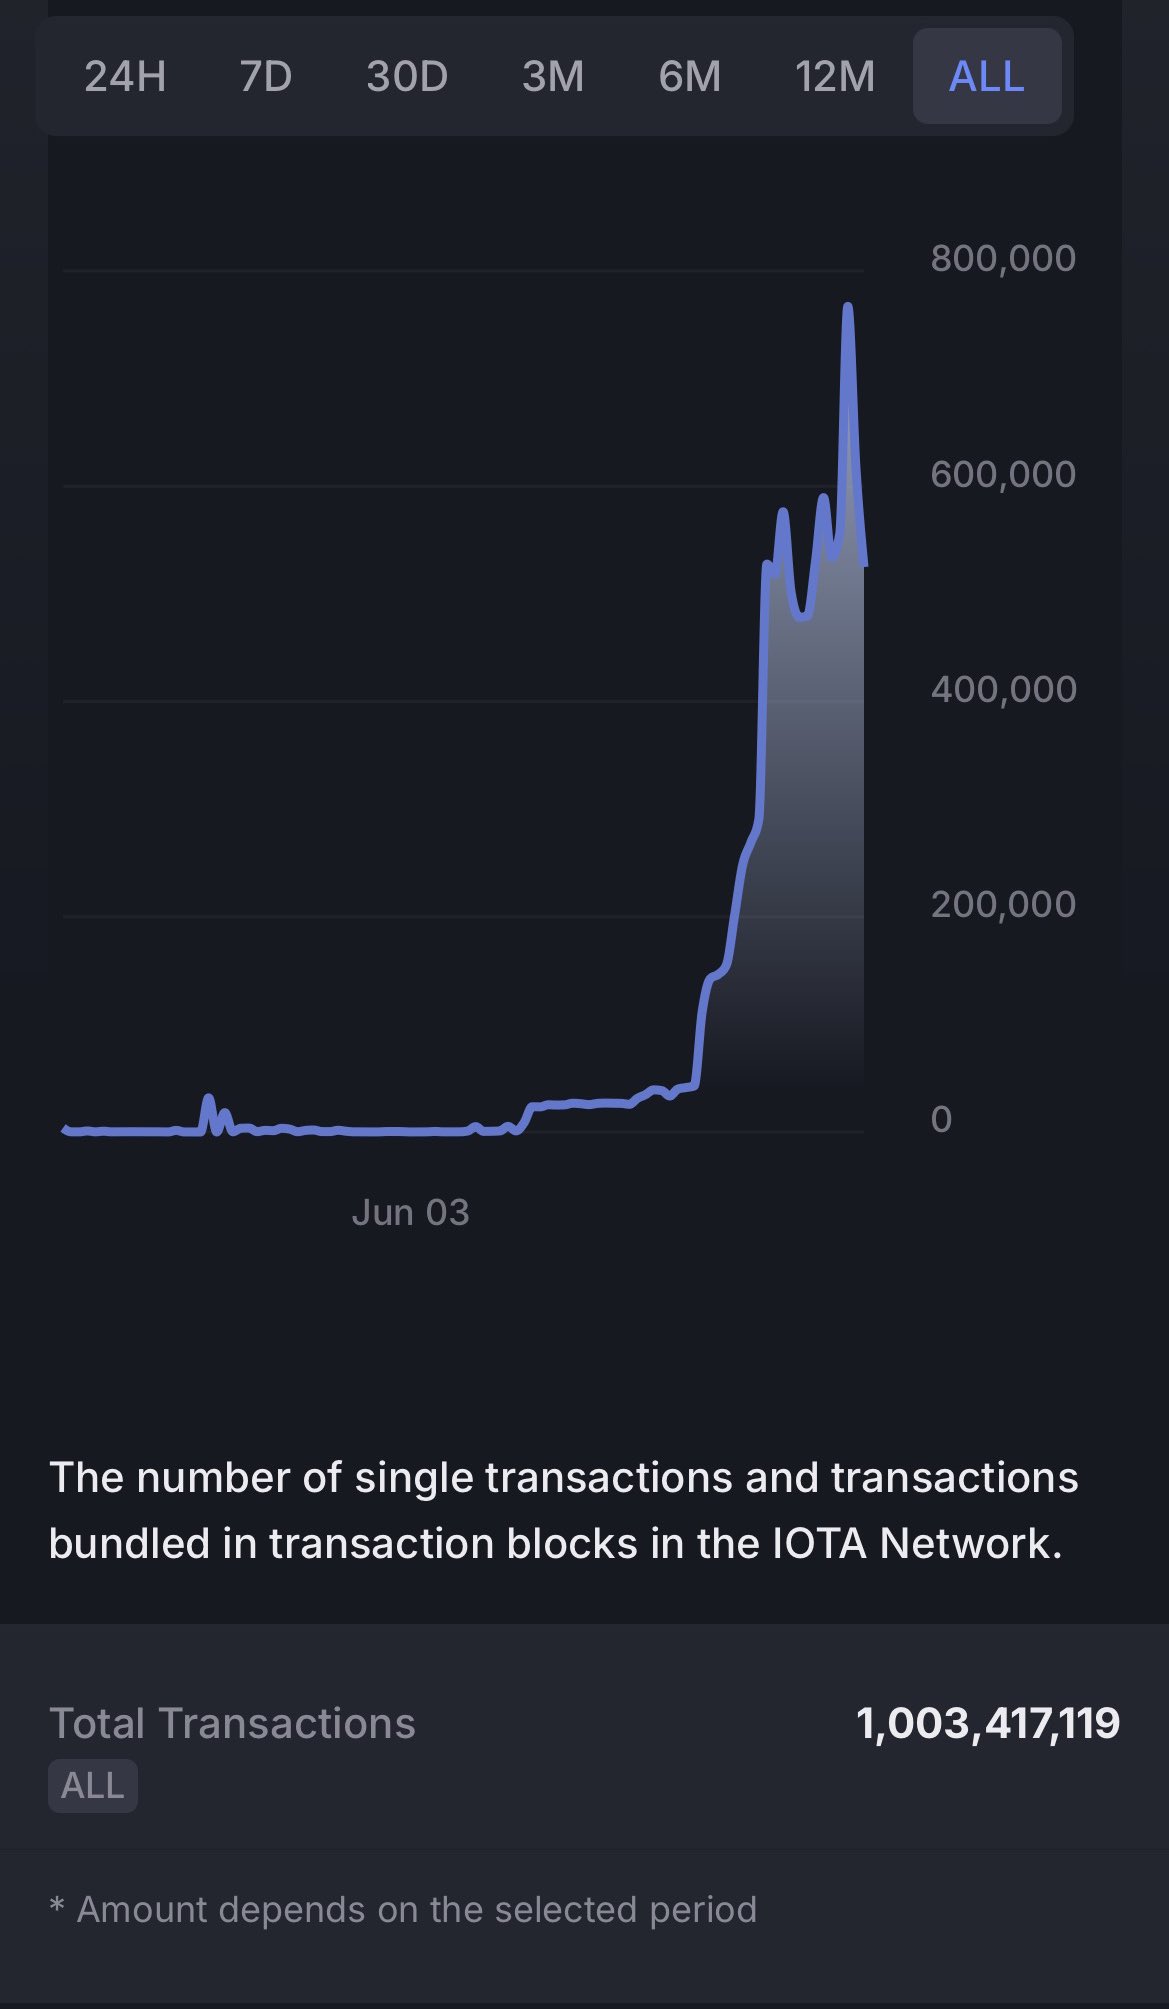
Task: Click the IOTA Network transactions description text
Action: point(563,1510)
